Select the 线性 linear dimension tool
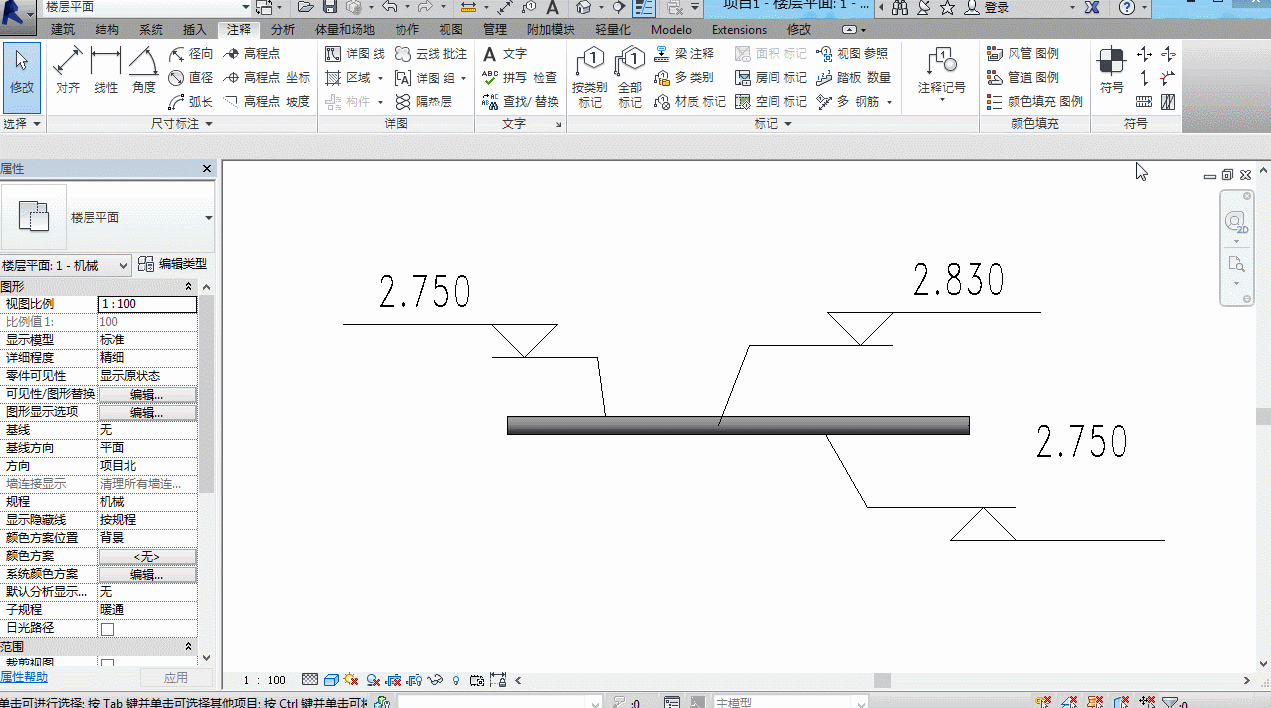The width and height of the screenshot is (1271, 708). point(106,72)
